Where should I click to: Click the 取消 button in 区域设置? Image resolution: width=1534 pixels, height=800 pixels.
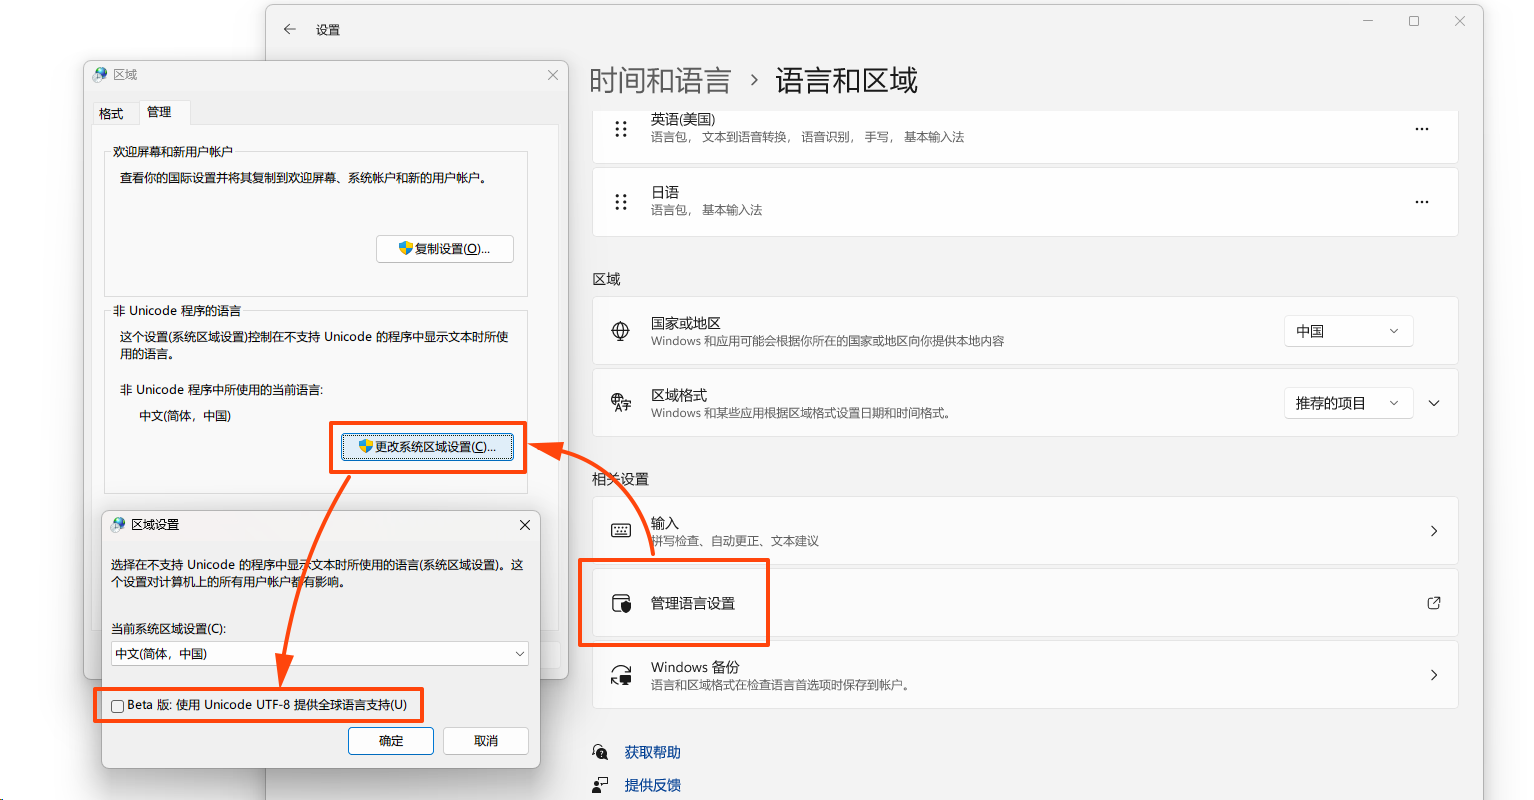(486, 741)
